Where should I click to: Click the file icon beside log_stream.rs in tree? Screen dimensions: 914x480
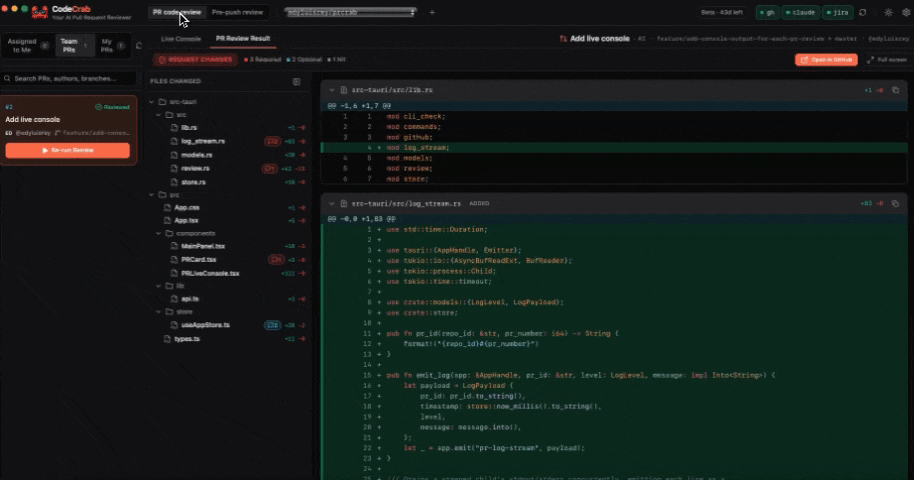174,141
